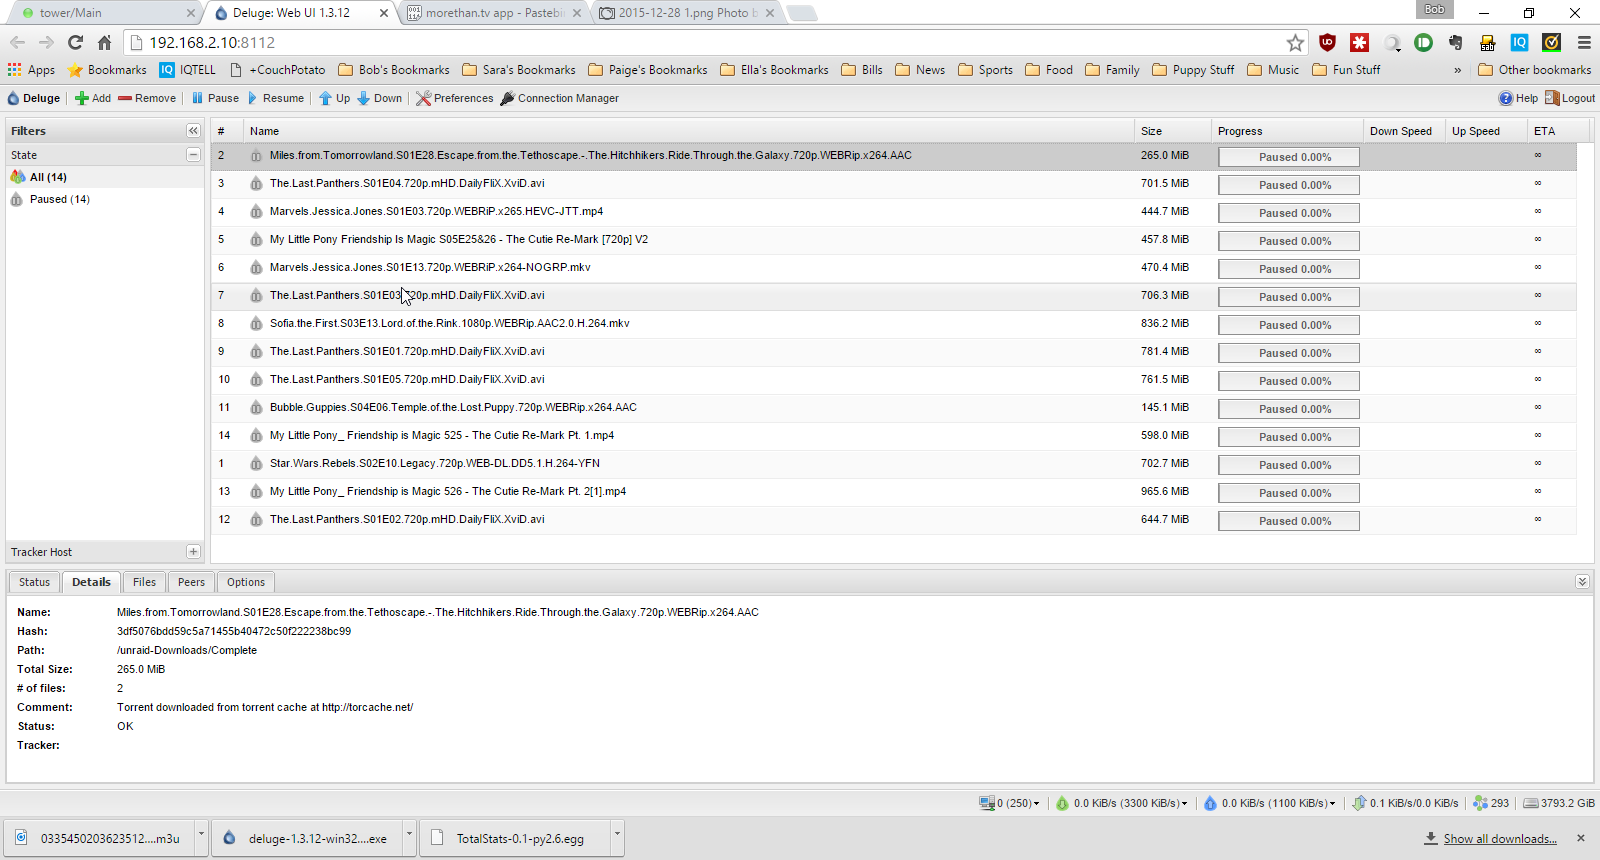Pause the selected torrent

coord(215,98)
